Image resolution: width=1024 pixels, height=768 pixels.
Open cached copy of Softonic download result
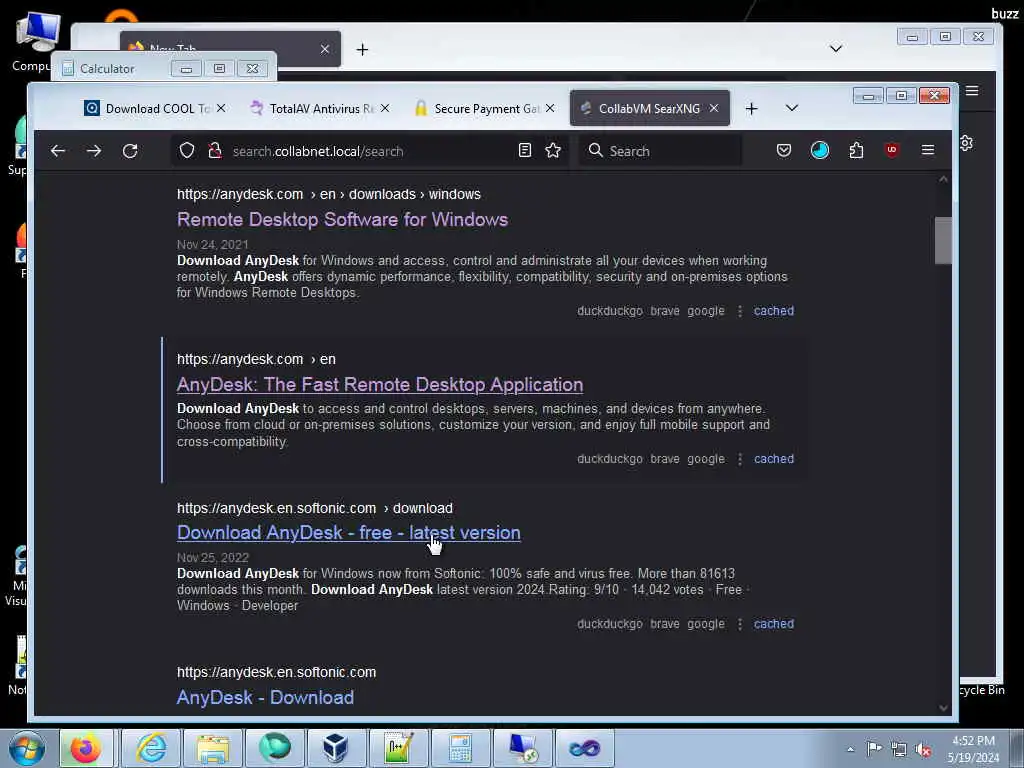coord(774,624)
